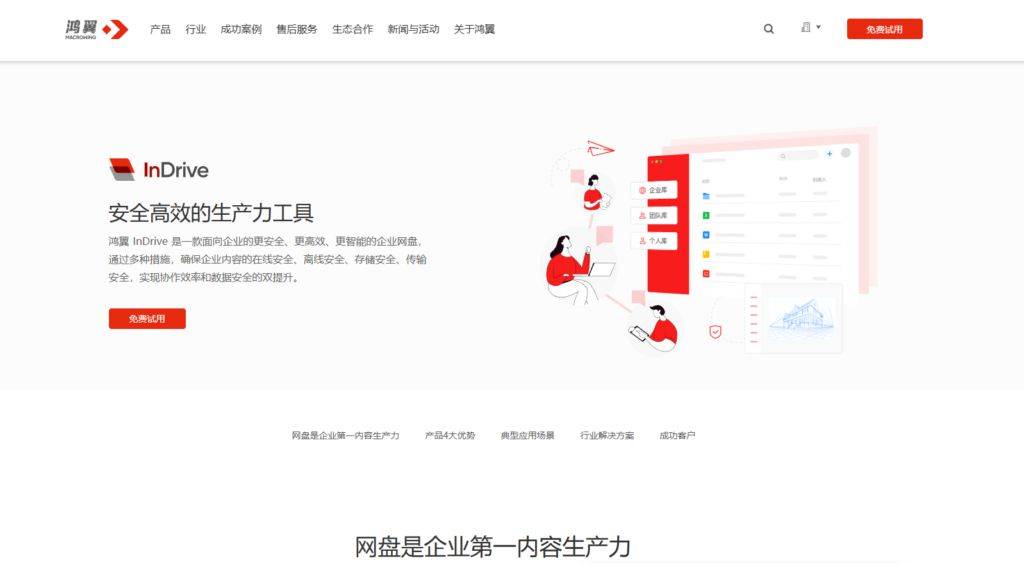This screenshot has height=563, width=1024.
Task: Click the red paper plane illustration icon
Action: pyautogui.click(x=599, y=149)
